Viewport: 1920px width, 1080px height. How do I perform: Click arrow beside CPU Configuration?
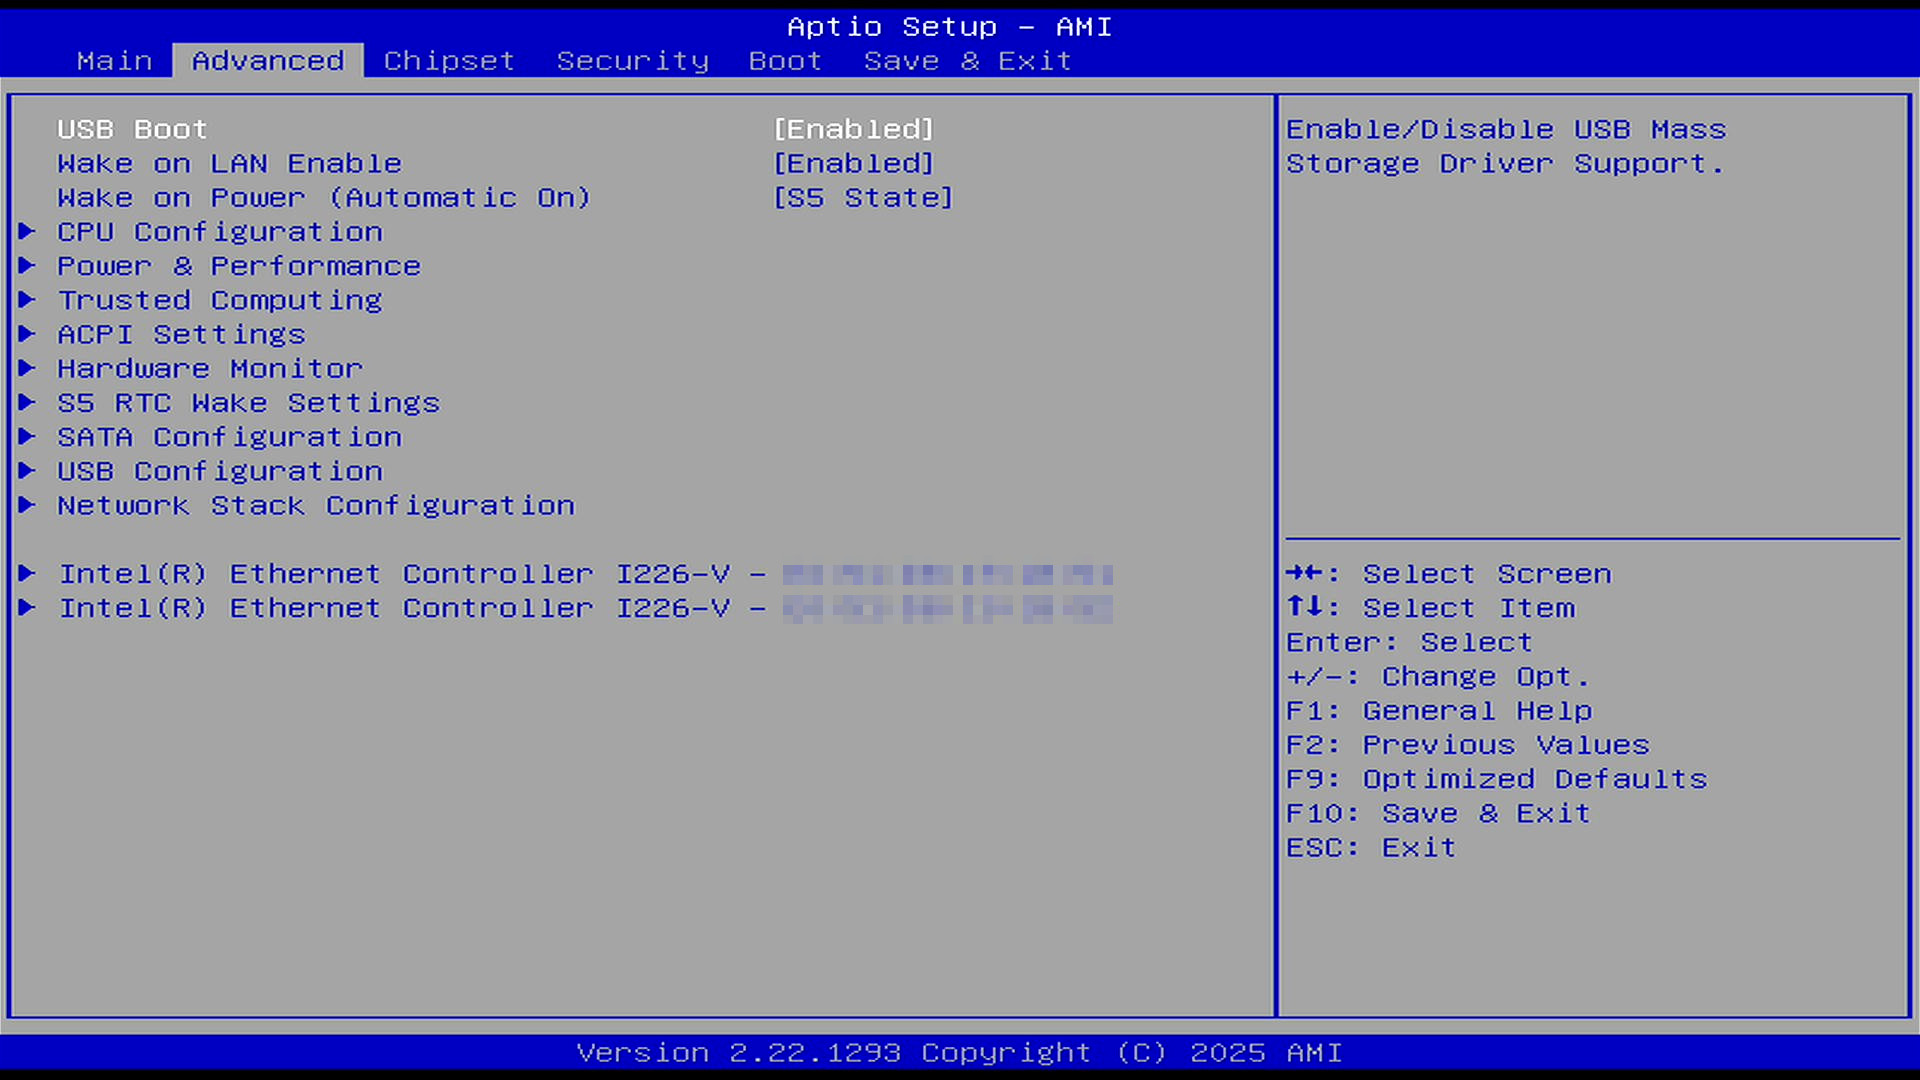click(x=27, y=232)
